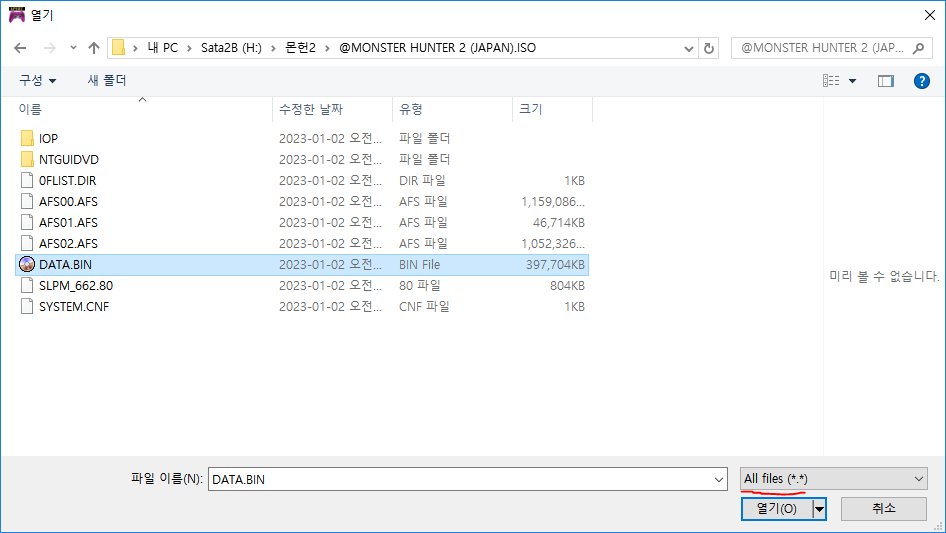
Task: Close the 열기 dialog window
Action: click(930, 15)
